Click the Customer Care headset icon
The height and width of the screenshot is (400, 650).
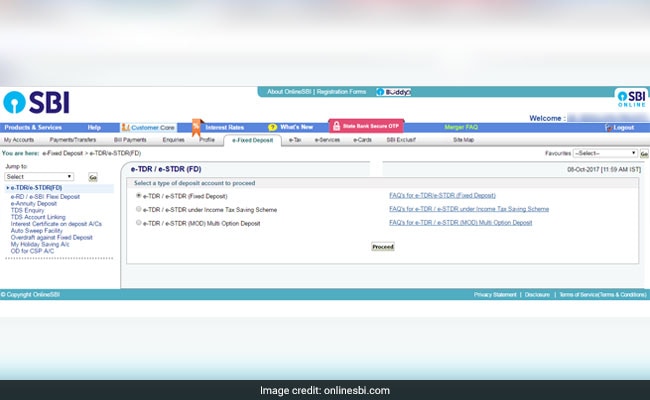pyautogui.click(x=125, y=127)
